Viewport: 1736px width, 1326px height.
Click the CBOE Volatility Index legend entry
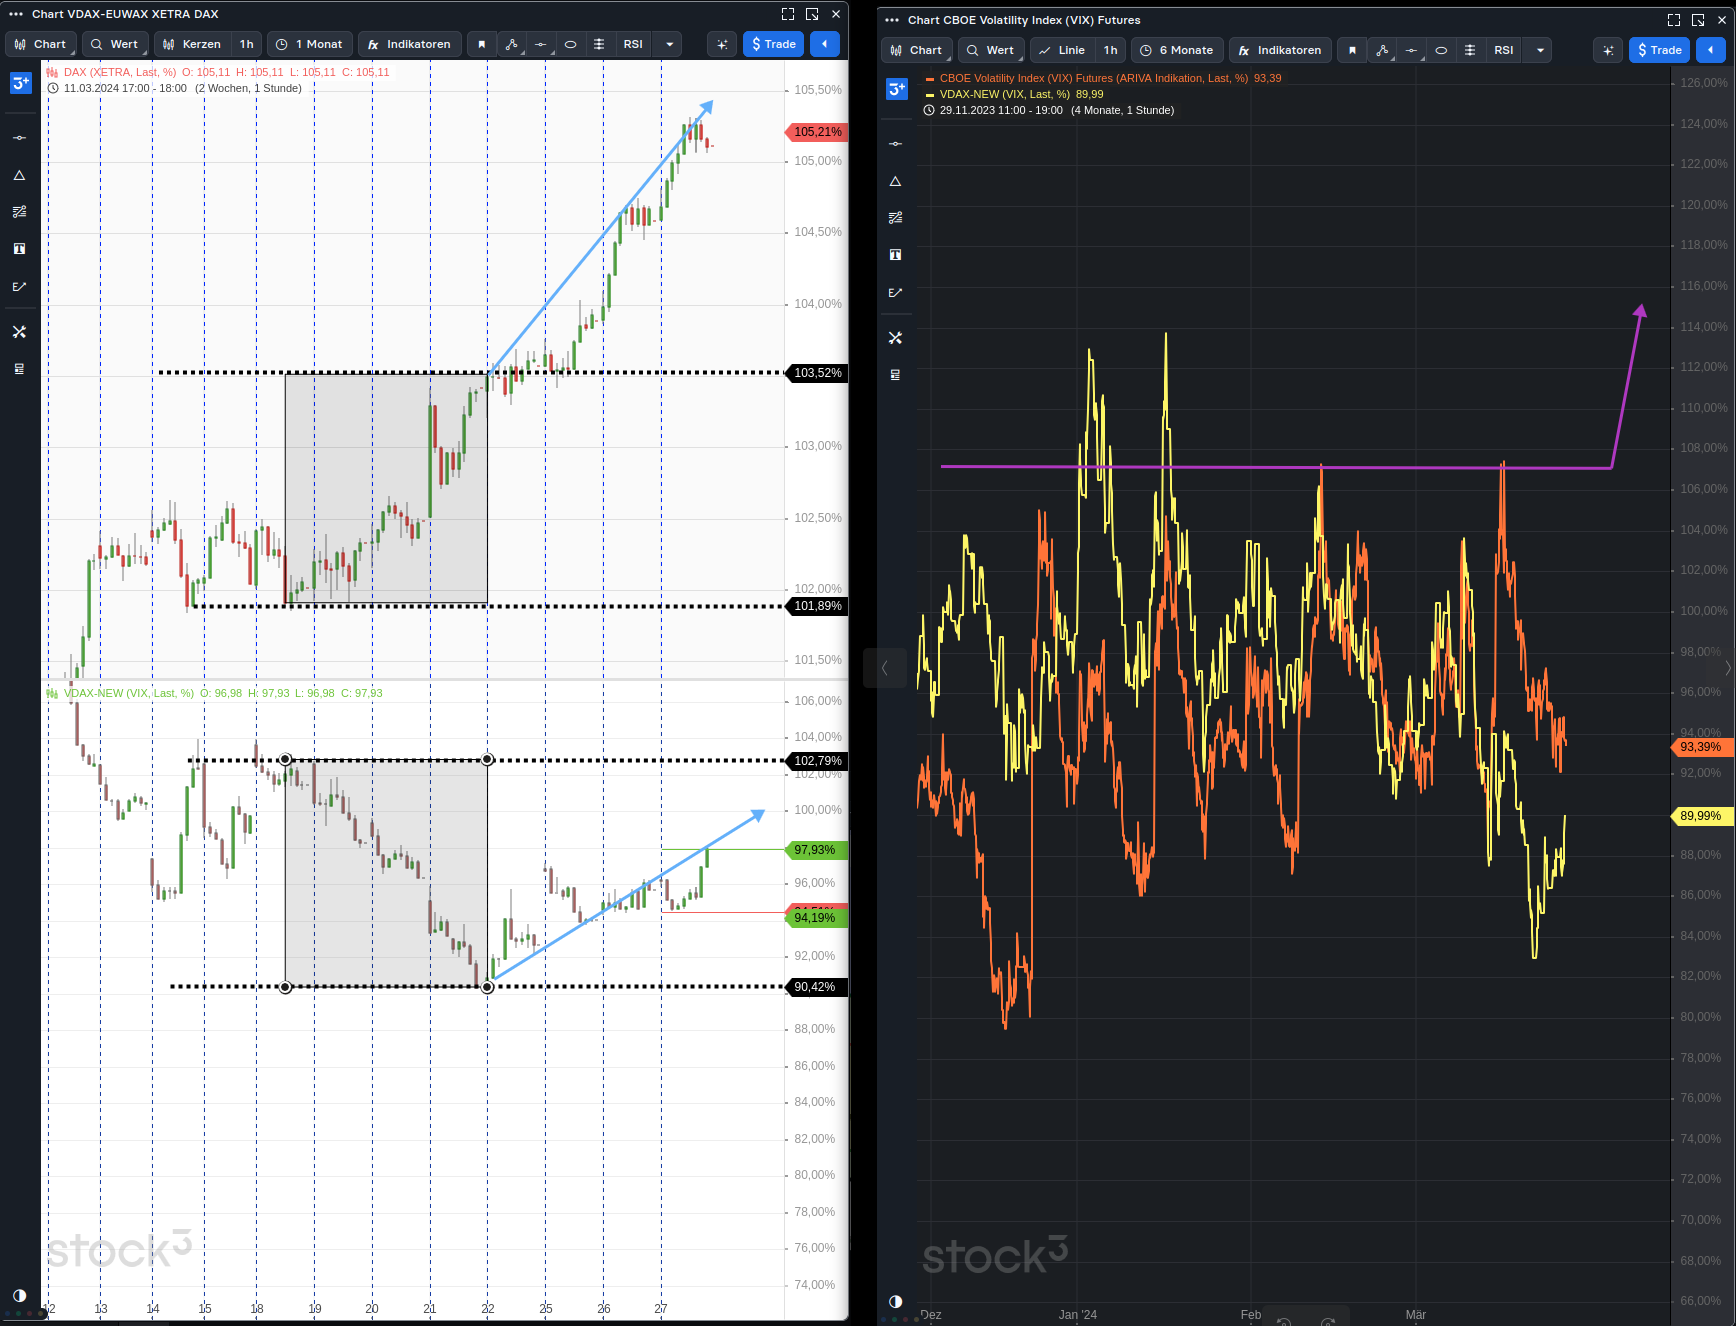1104,78
